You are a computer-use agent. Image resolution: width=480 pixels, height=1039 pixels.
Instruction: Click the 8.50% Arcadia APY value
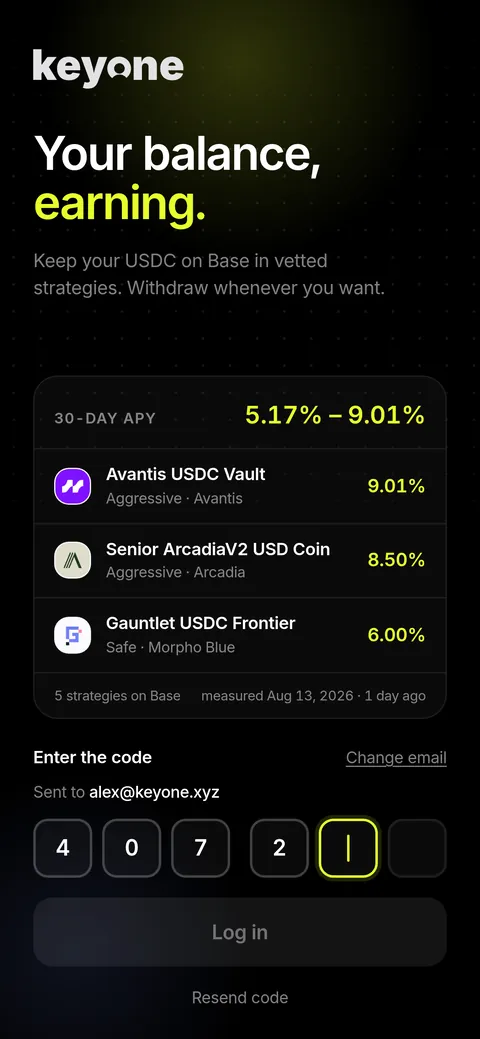396,560
